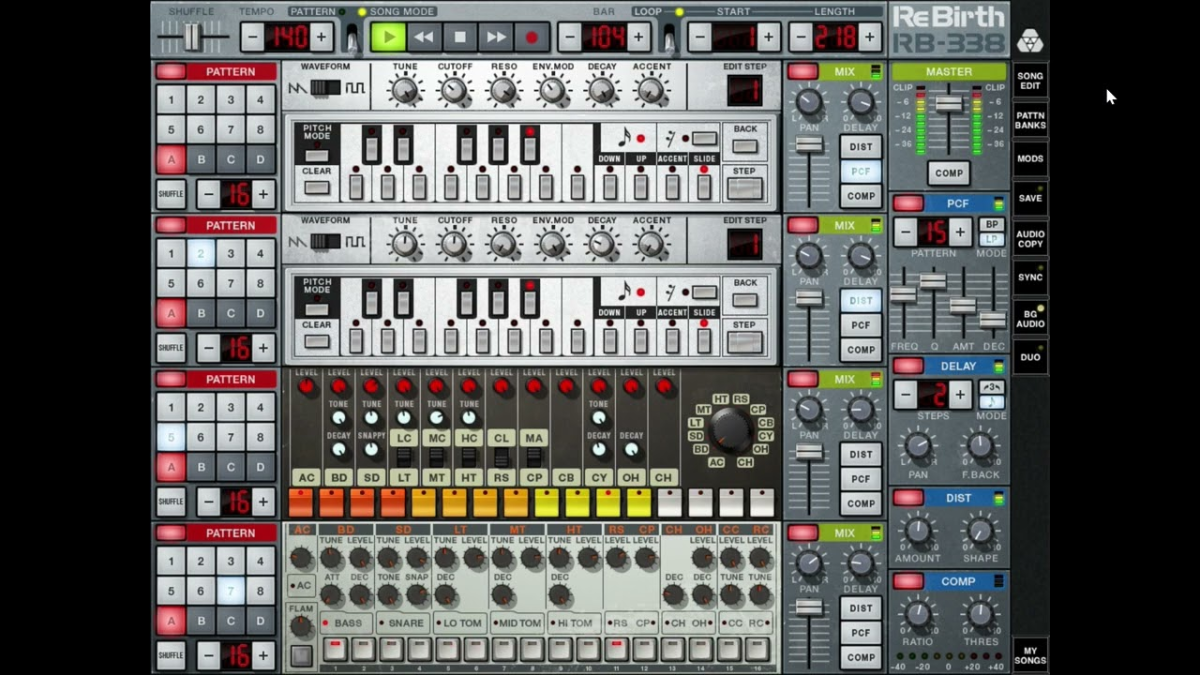Select the Bass instrument on the 909
This screenshot has height=675, width=1200.
click(344, 623)
